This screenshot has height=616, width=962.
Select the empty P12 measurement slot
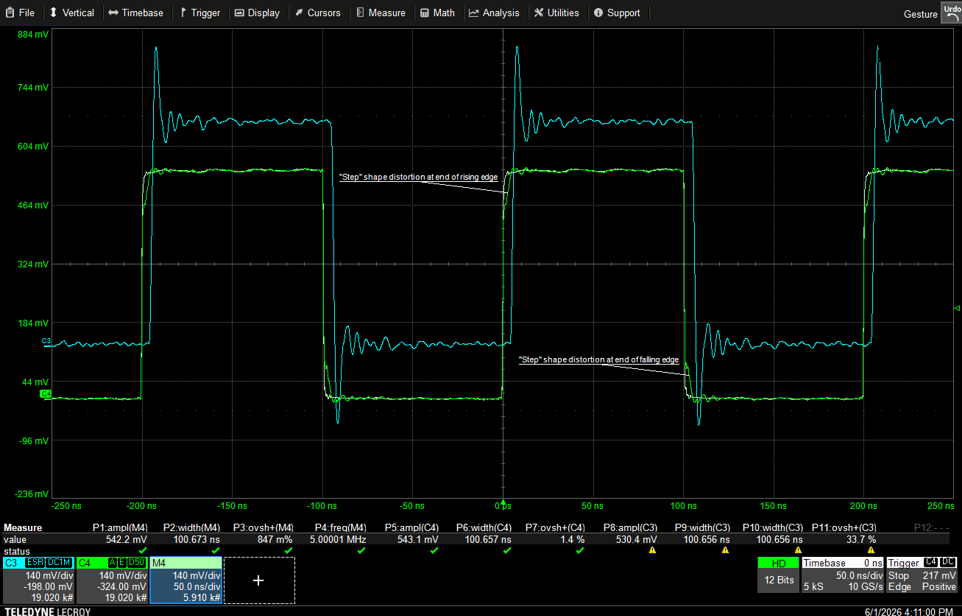click(931, 528)
